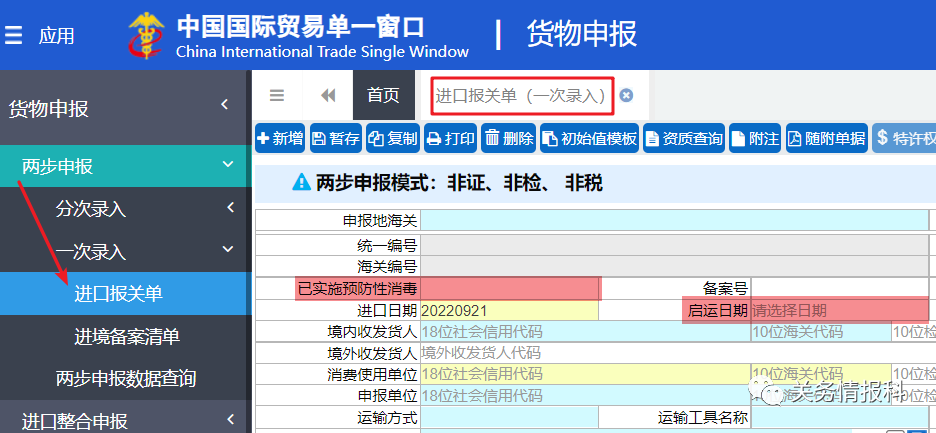Click the 附注 button

pyautogui.click(x=756, y=138)
